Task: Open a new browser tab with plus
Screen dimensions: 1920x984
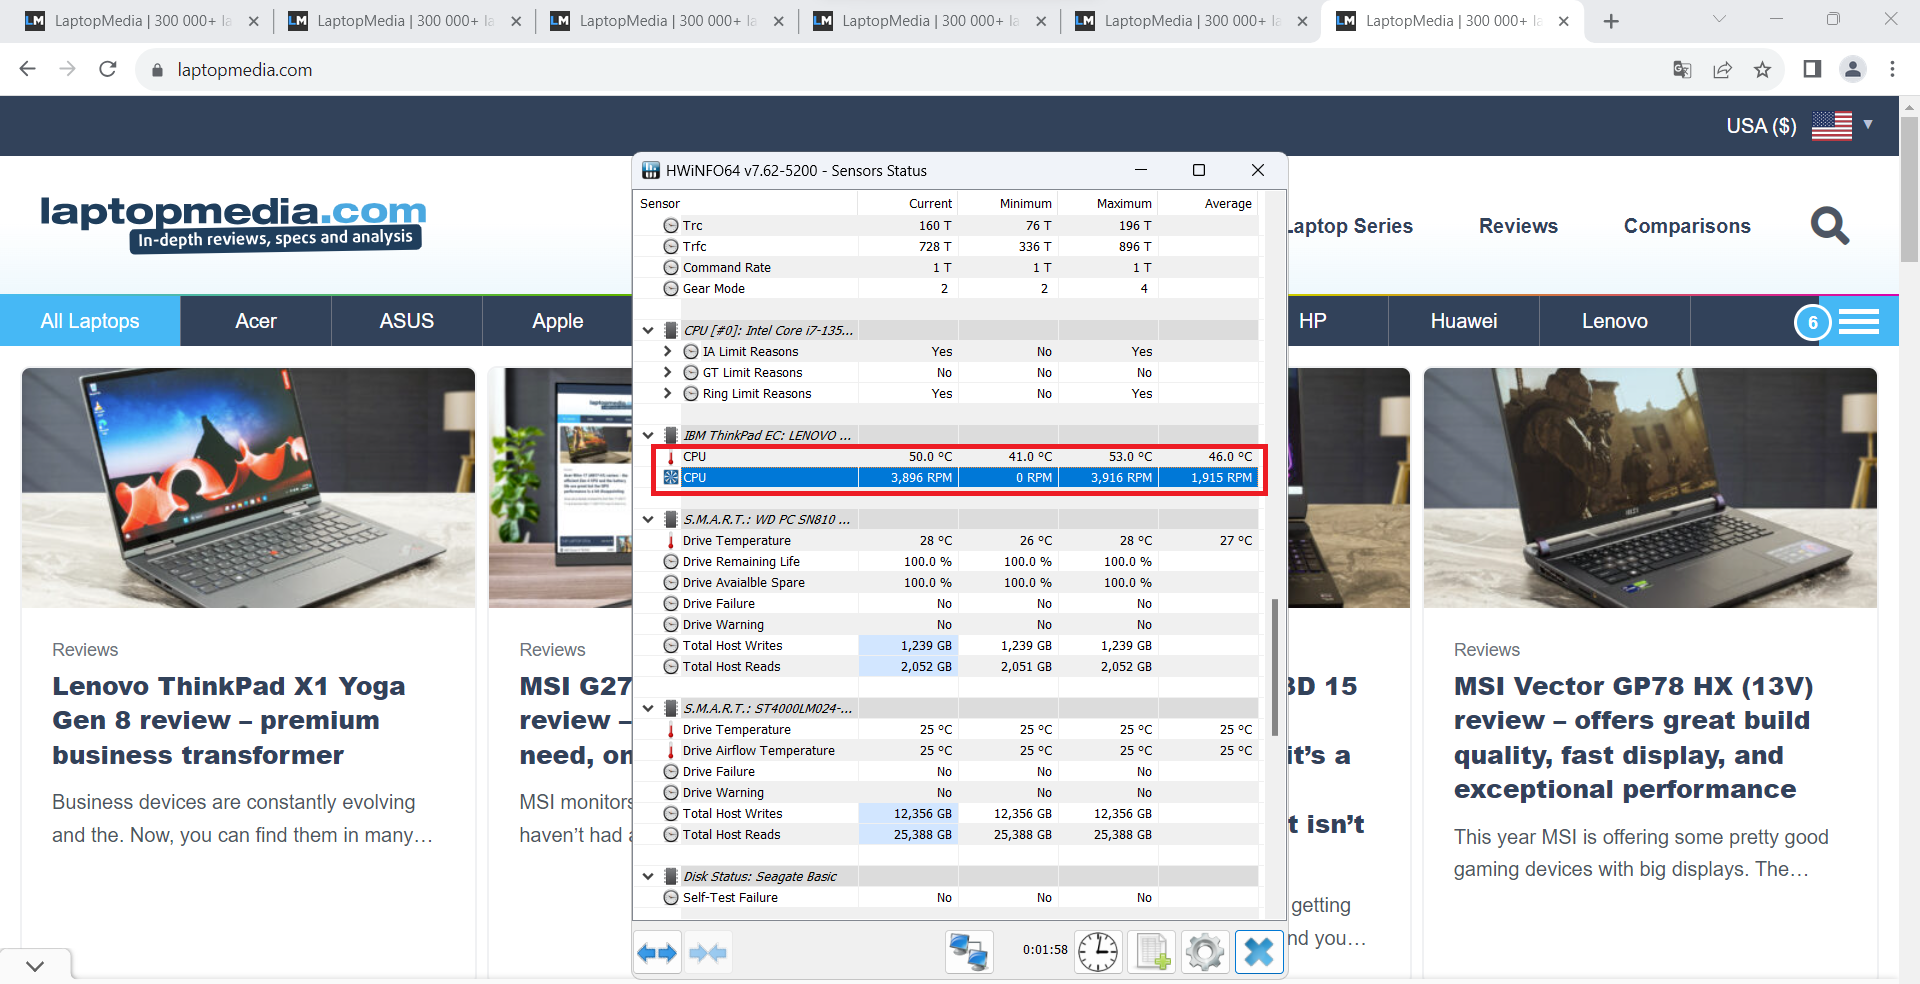Action: pos(1611,21)
